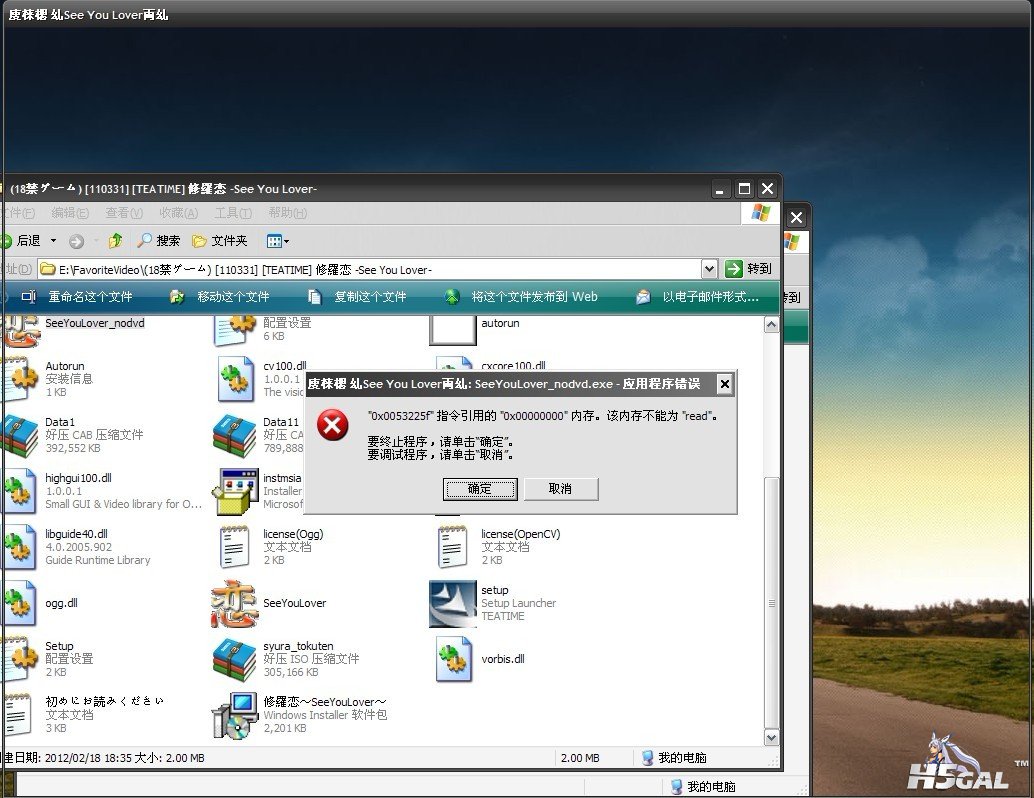
Task: Click the 取消 button in error dialog
Action: click(560, 489)
